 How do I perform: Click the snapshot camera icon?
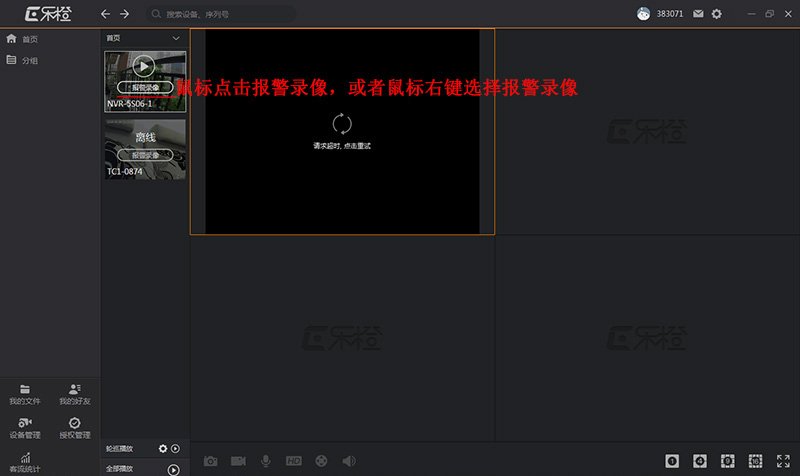tap(210, 461)
